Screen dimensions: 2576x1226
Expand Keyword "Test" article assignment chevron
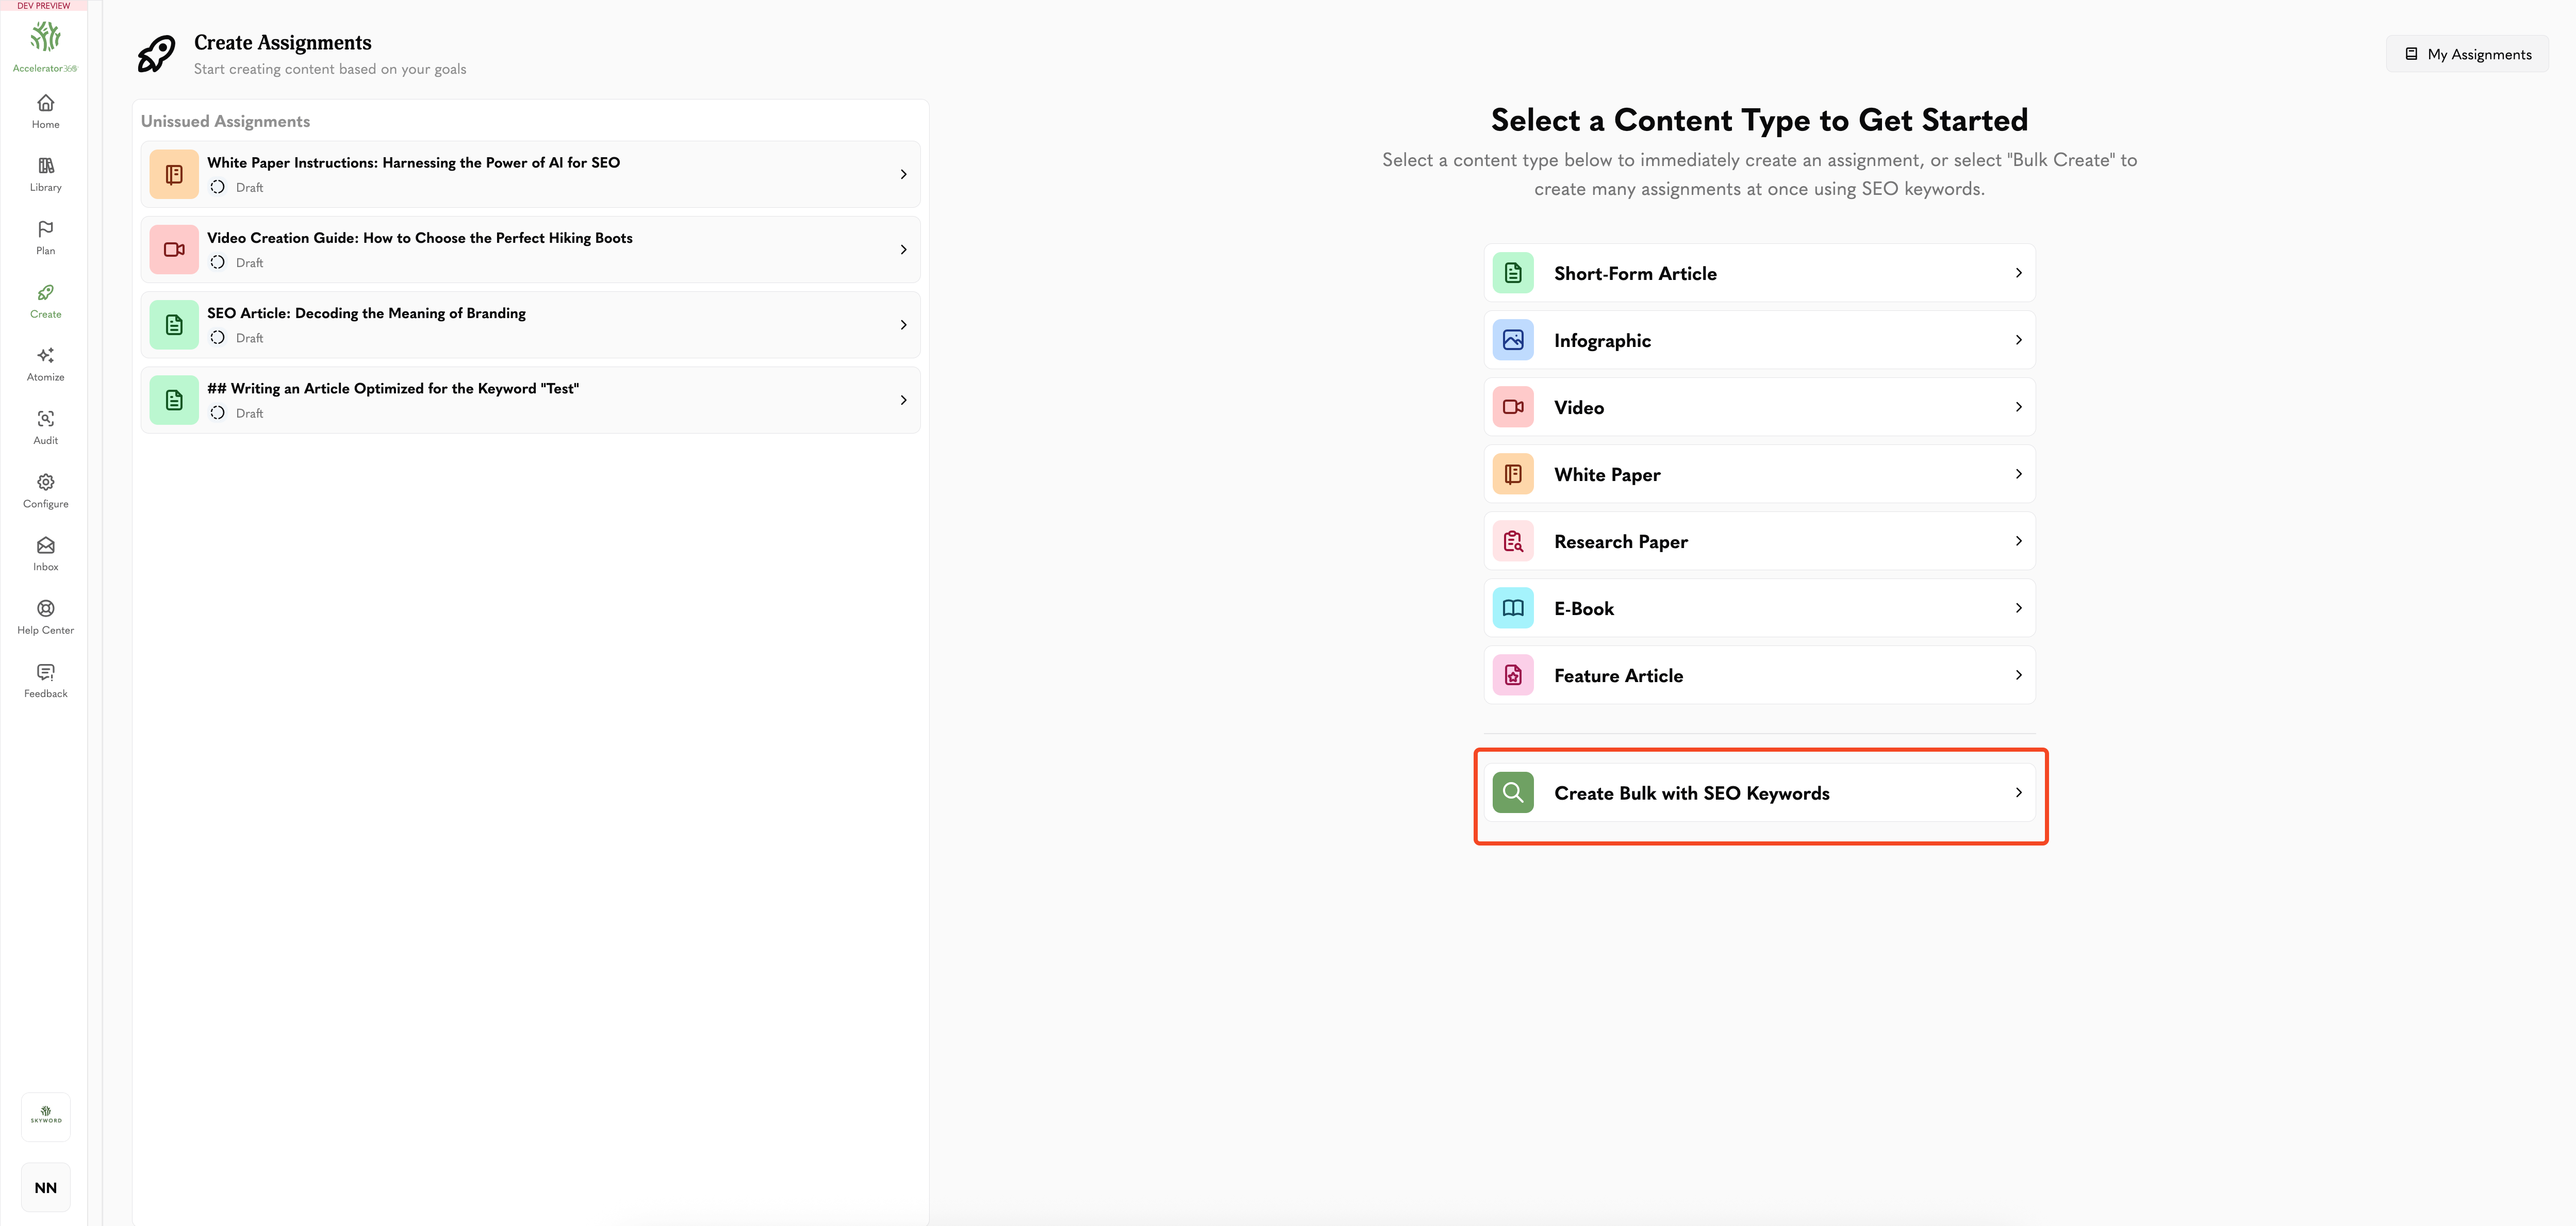tap(903, 400)
